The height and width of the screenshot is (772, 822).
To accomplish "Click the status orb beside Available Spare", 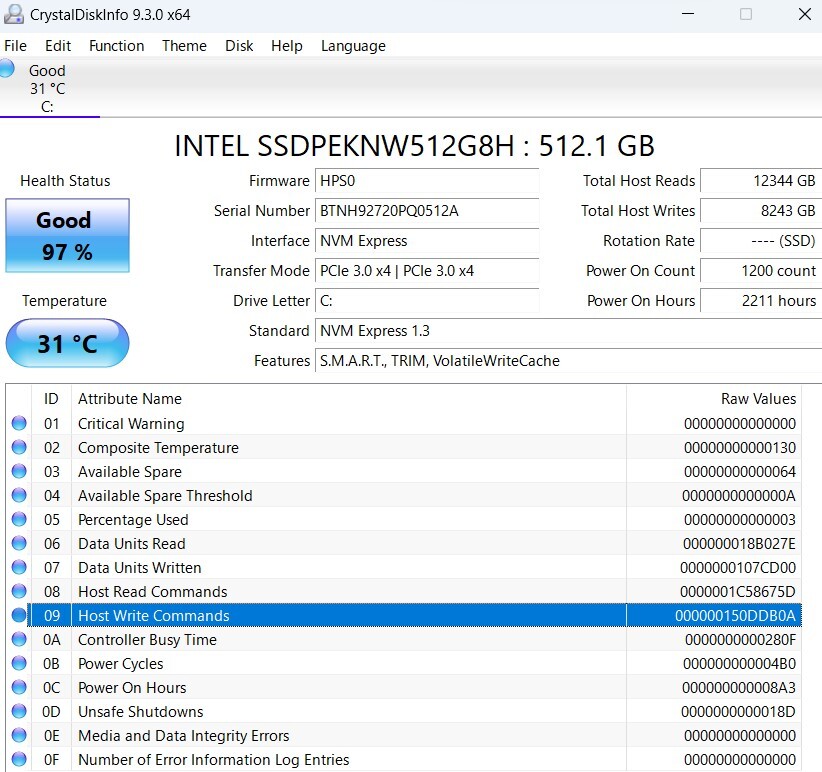I will (x=19, y=472).
